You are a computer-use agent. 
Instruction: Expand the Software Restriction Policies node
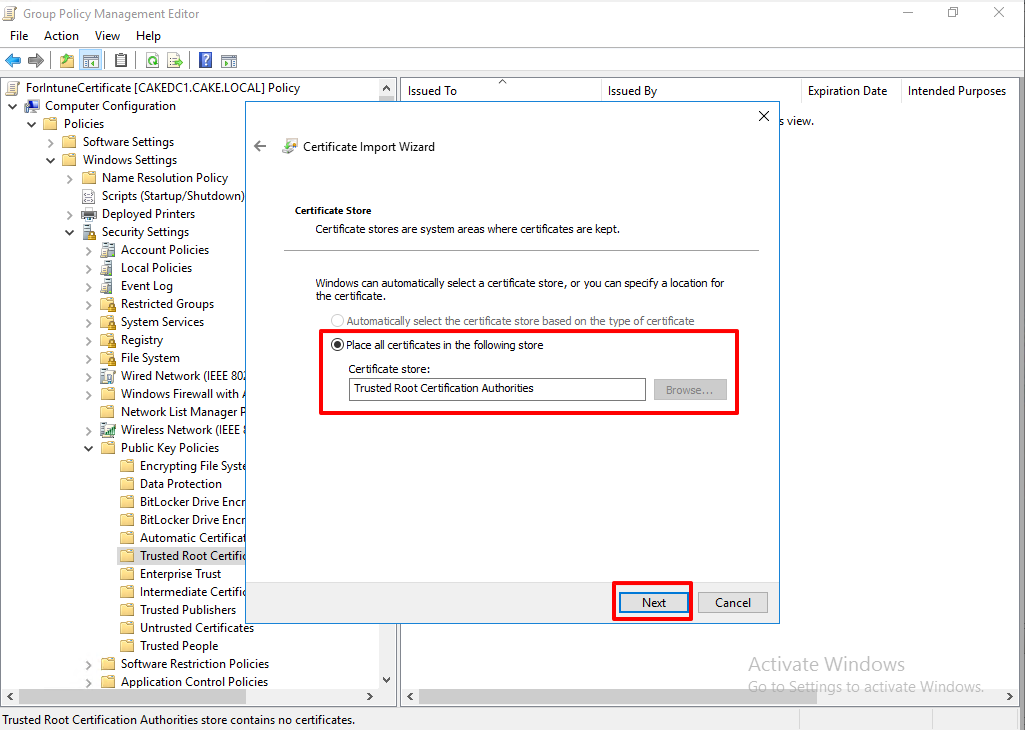point(88,664)
